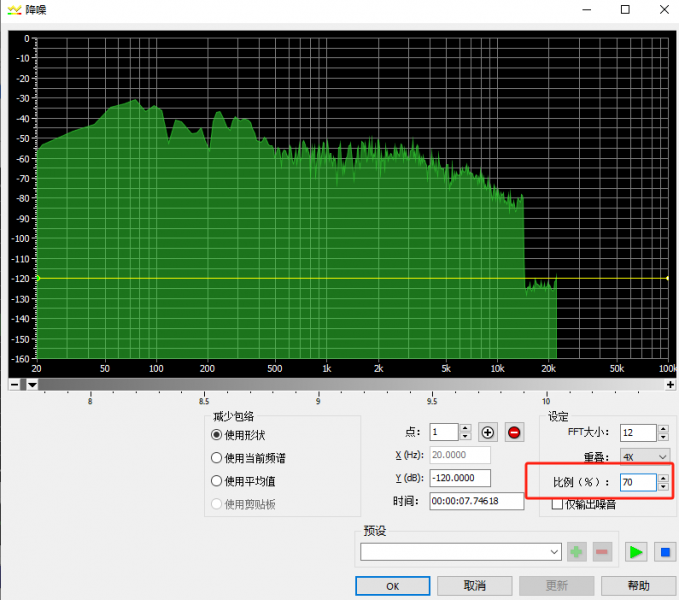The height and width of the screenshot is (600, 679).
Task: Click the red delete point icon
Action: tap(514, 433)
